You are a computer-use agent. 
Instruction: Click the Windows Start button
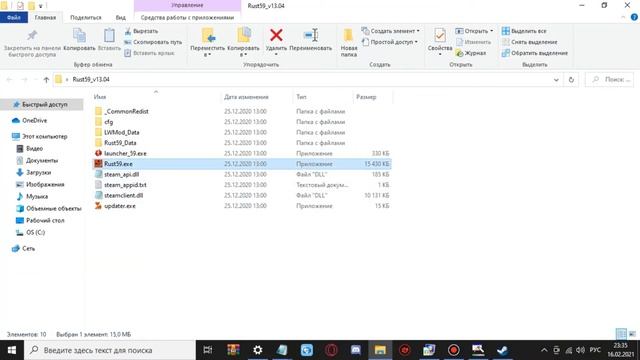tap(12, 350)
